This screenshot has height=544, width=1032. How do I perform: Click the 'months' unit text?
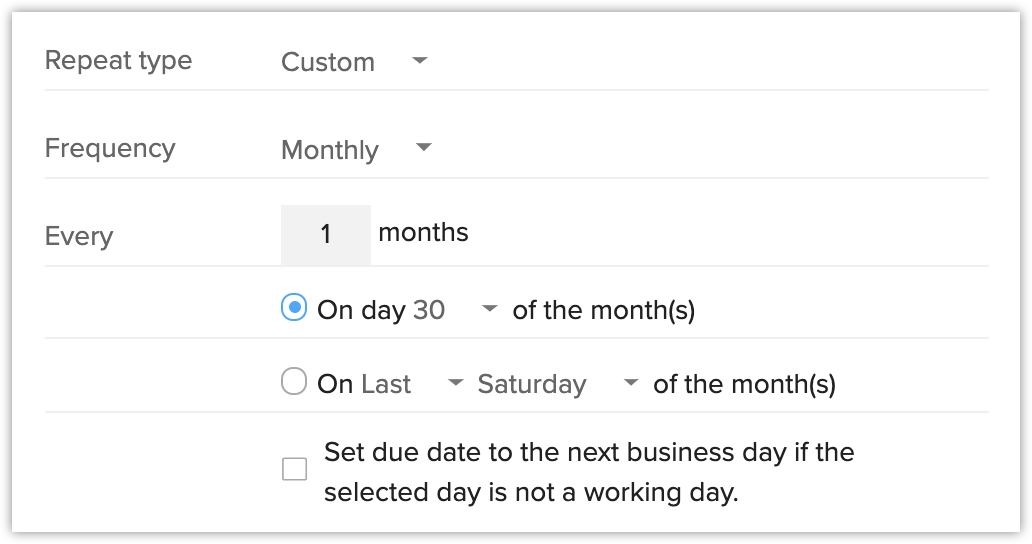pos(423,233)
